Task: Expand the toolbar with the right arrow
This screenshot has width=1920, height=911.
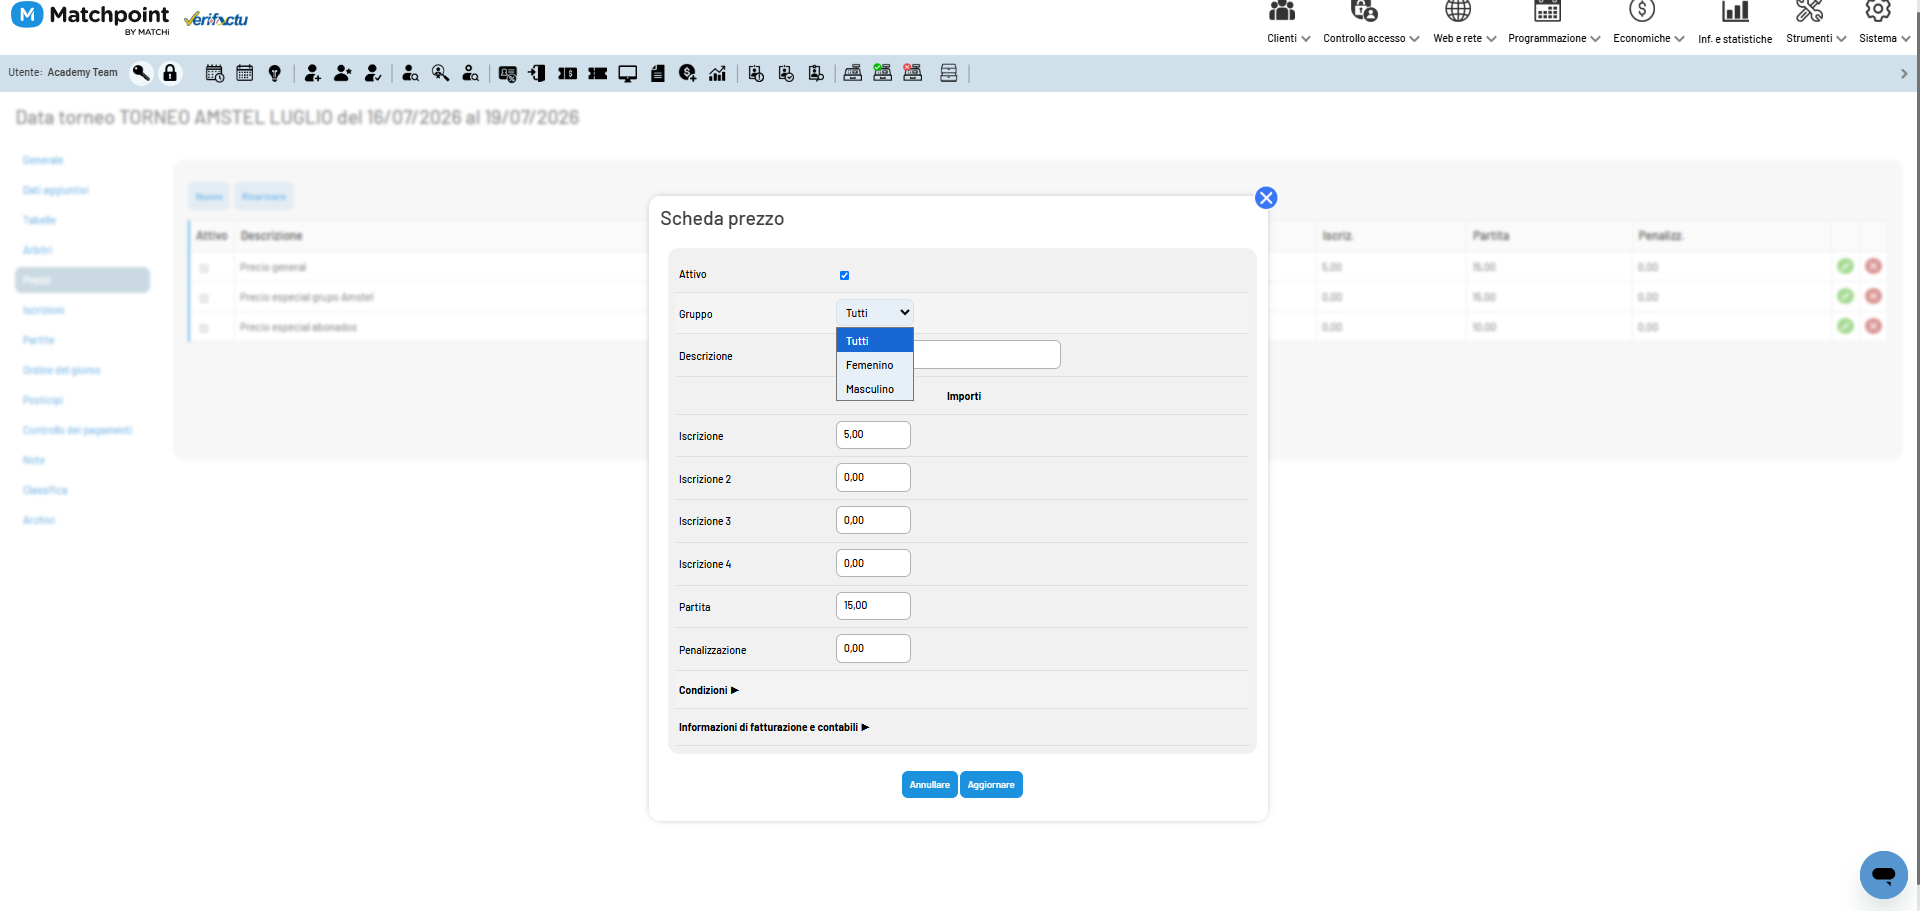Action: tap(1904, 73)
